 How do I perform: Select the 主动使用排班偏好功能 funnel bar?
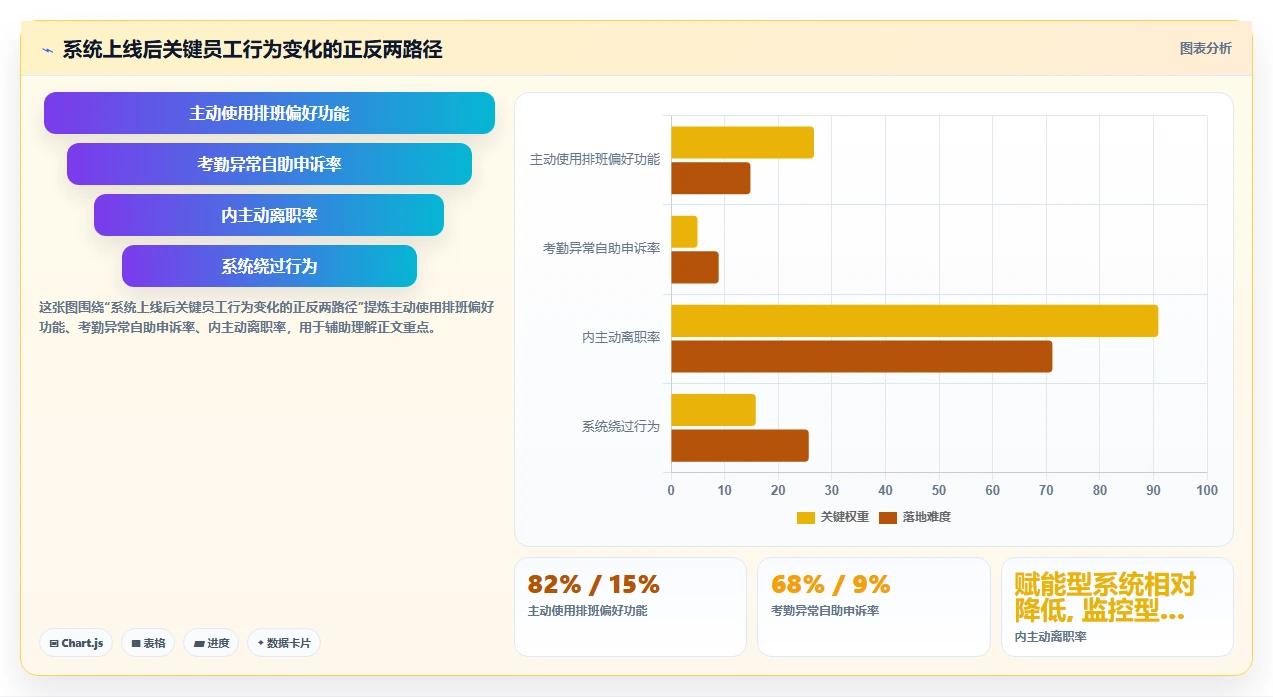pyautogui.click(x=269, y=113)
